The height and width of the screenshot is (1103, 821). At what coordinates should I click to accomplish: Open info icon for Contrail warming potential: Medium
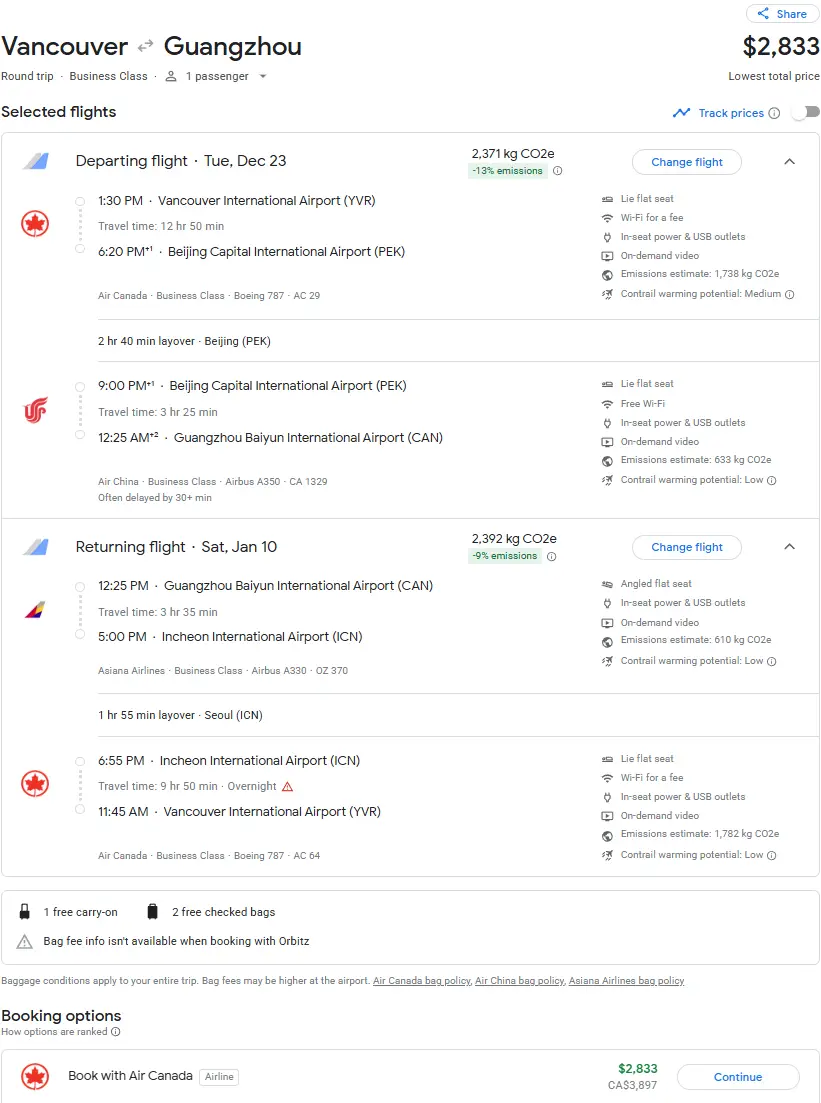789,295
